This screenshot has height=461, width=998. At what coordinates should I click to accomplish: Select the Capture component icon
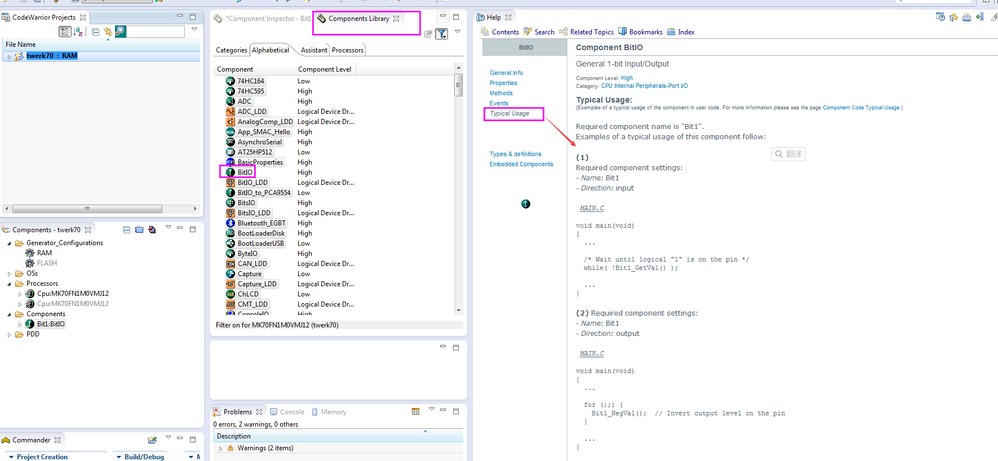tap(230, 274)
